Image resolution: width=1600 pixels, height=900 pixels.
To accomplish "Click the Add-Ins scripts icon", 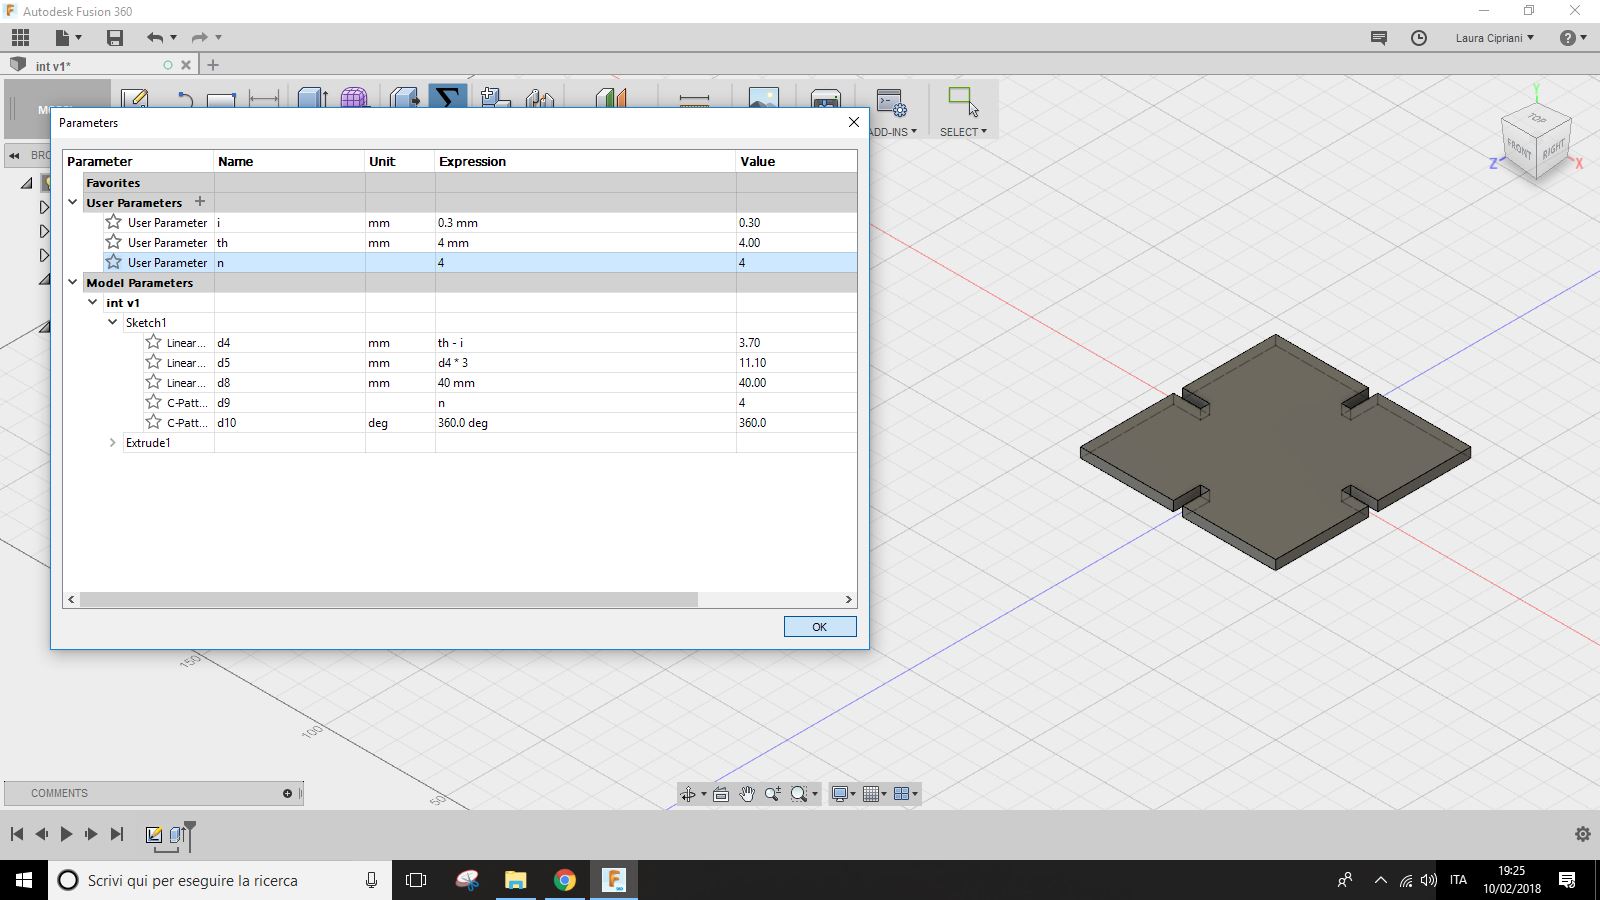I will (x=890, y=102).
